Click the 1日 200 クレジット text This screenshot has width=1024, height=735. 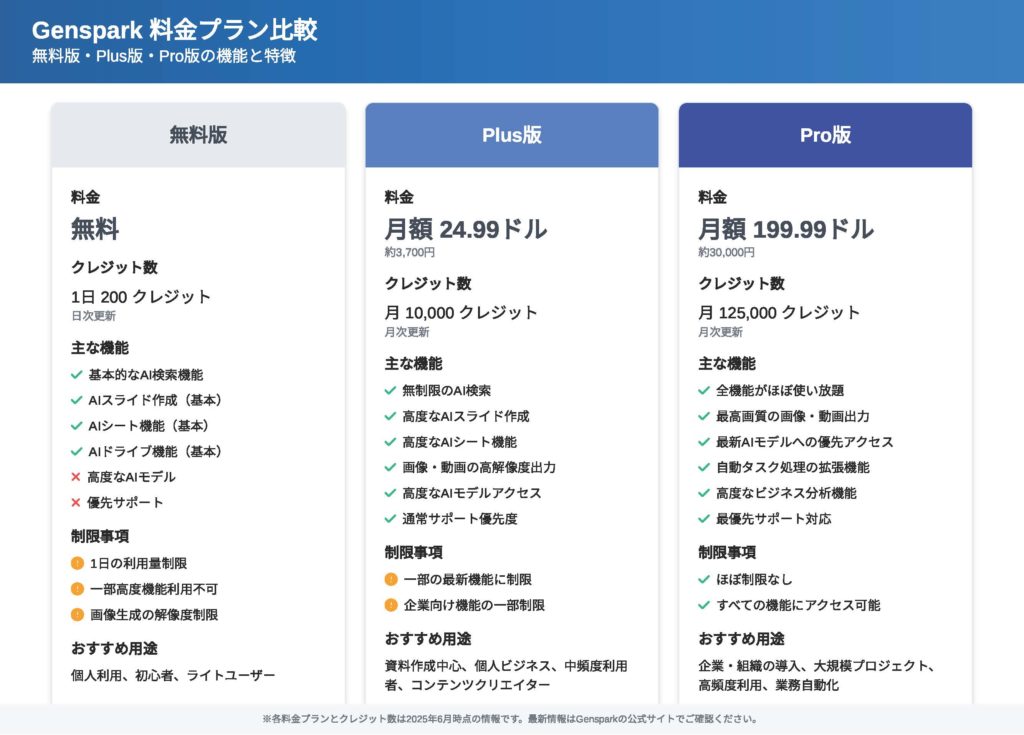point(141,297)
